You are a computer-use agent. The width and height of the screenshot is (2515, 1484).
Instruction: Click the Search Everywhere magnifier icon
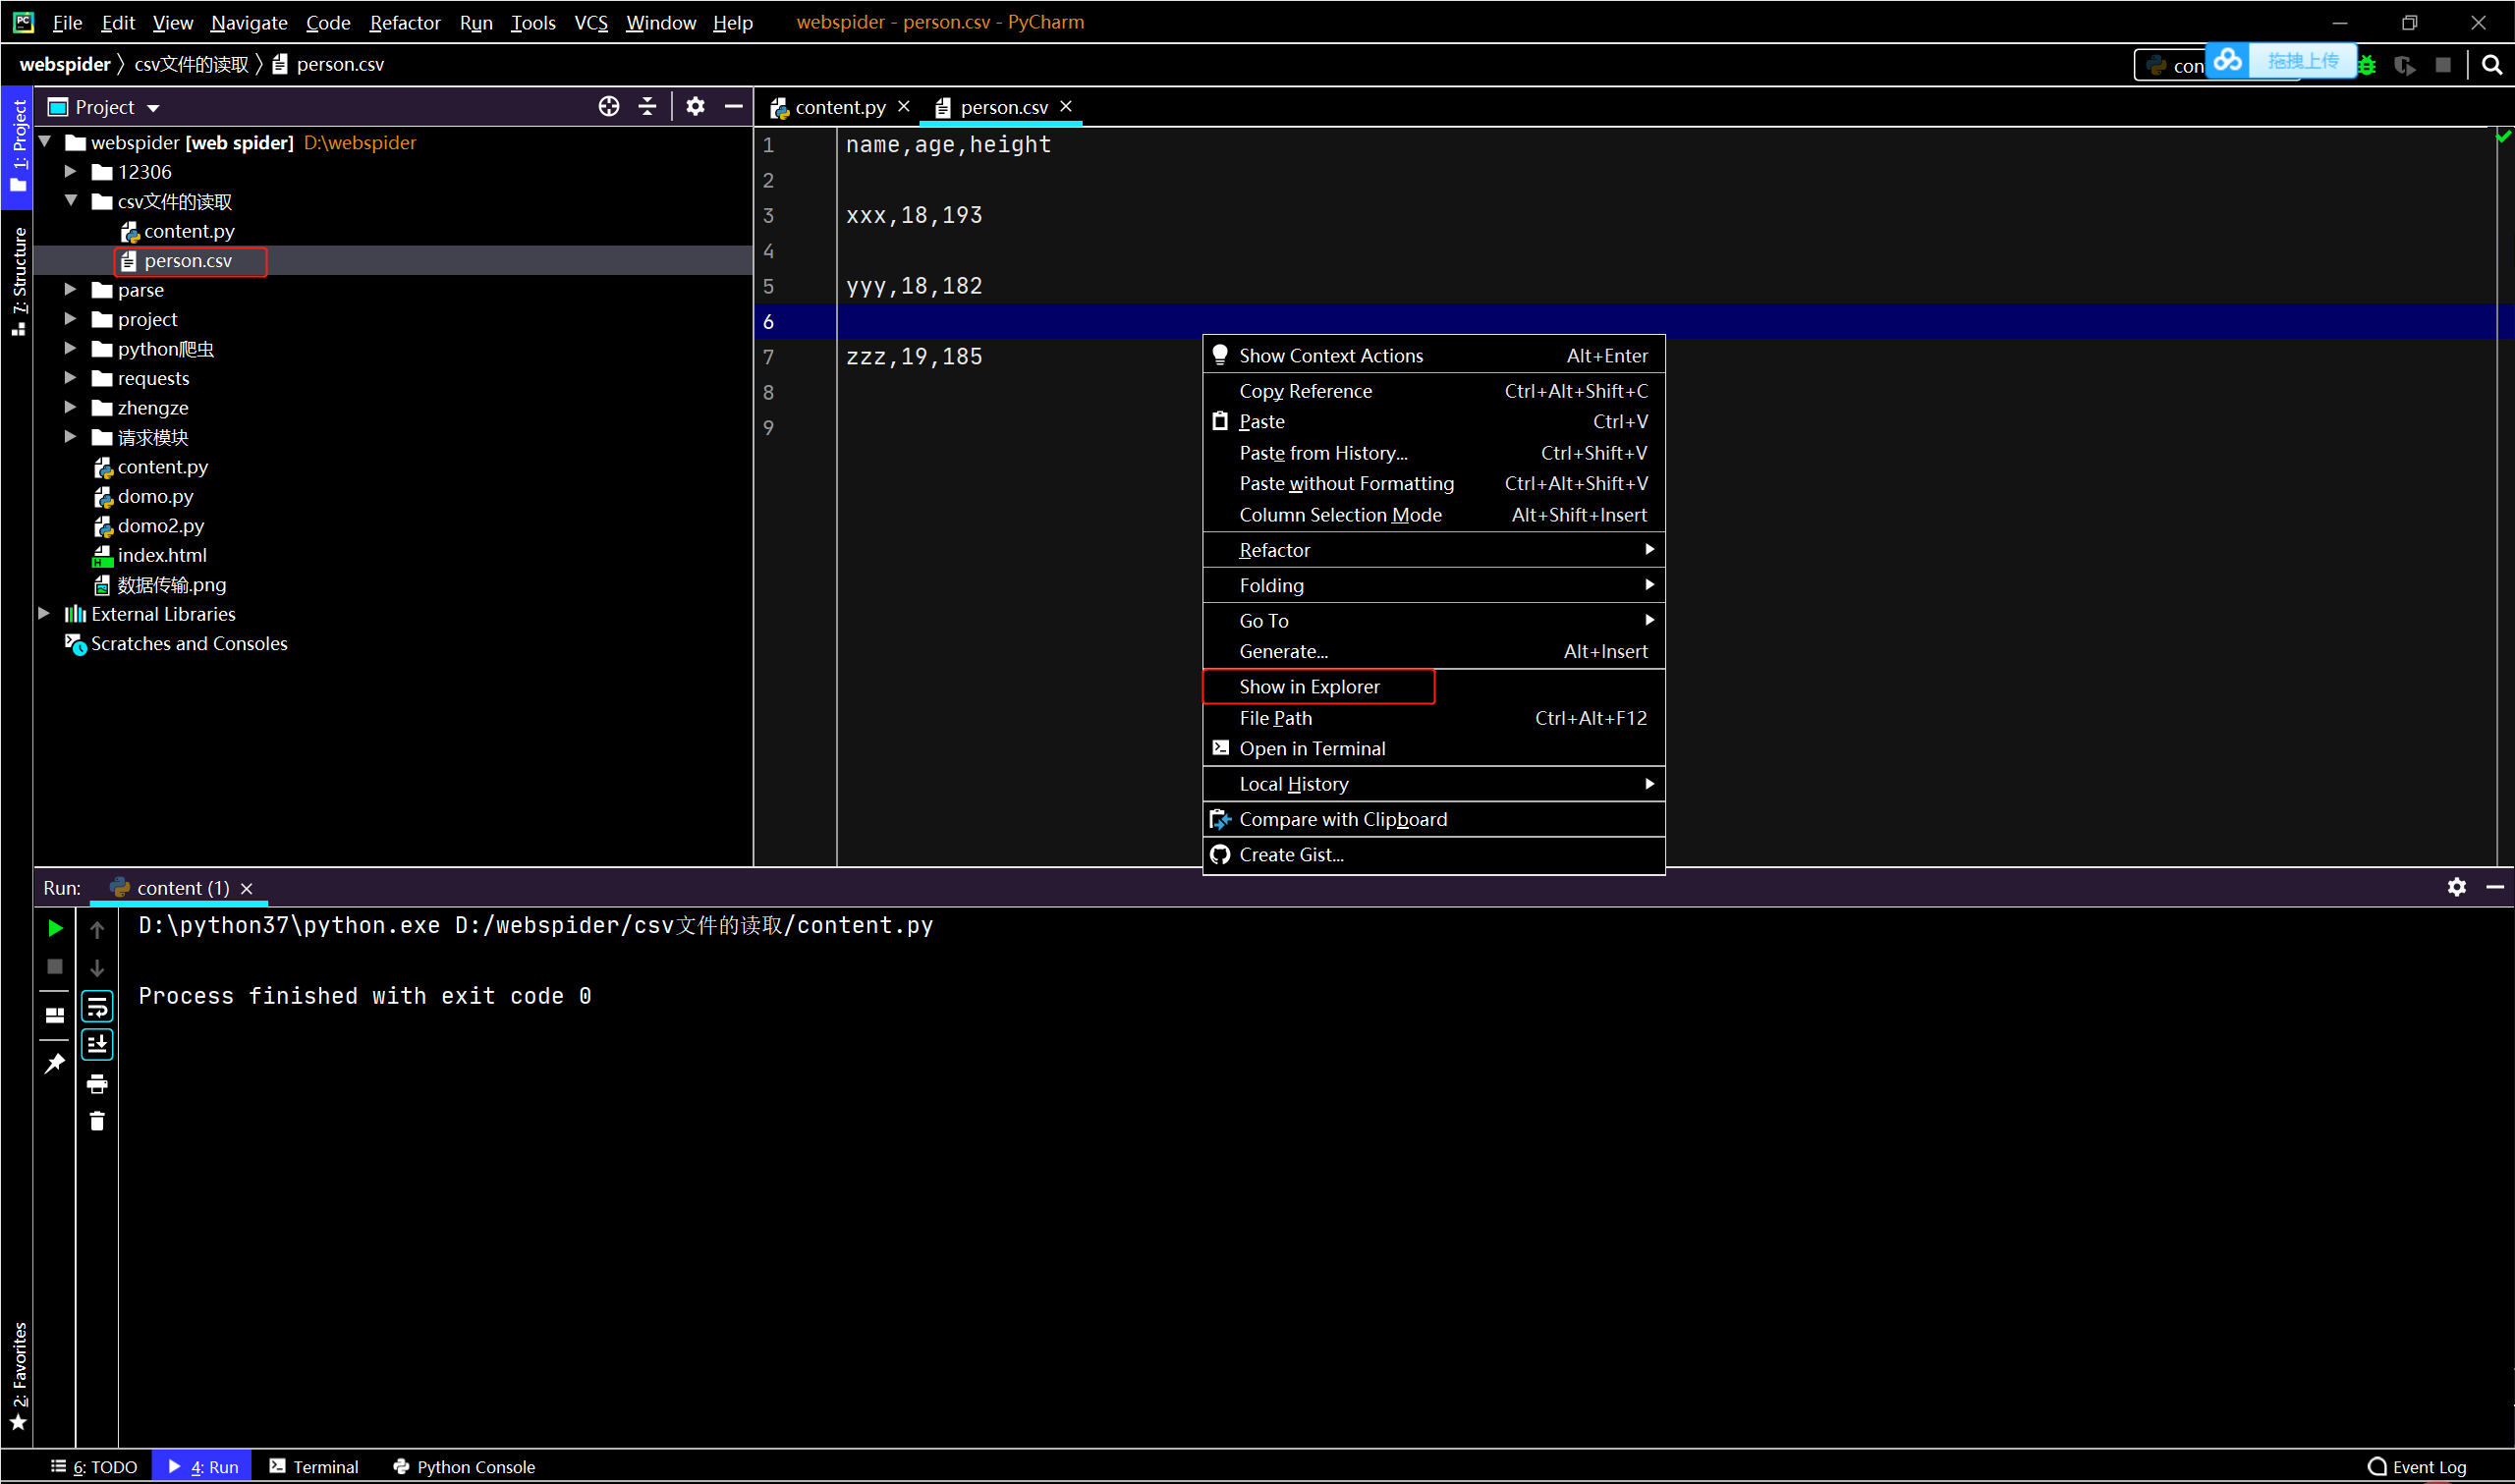(2491, 65)
